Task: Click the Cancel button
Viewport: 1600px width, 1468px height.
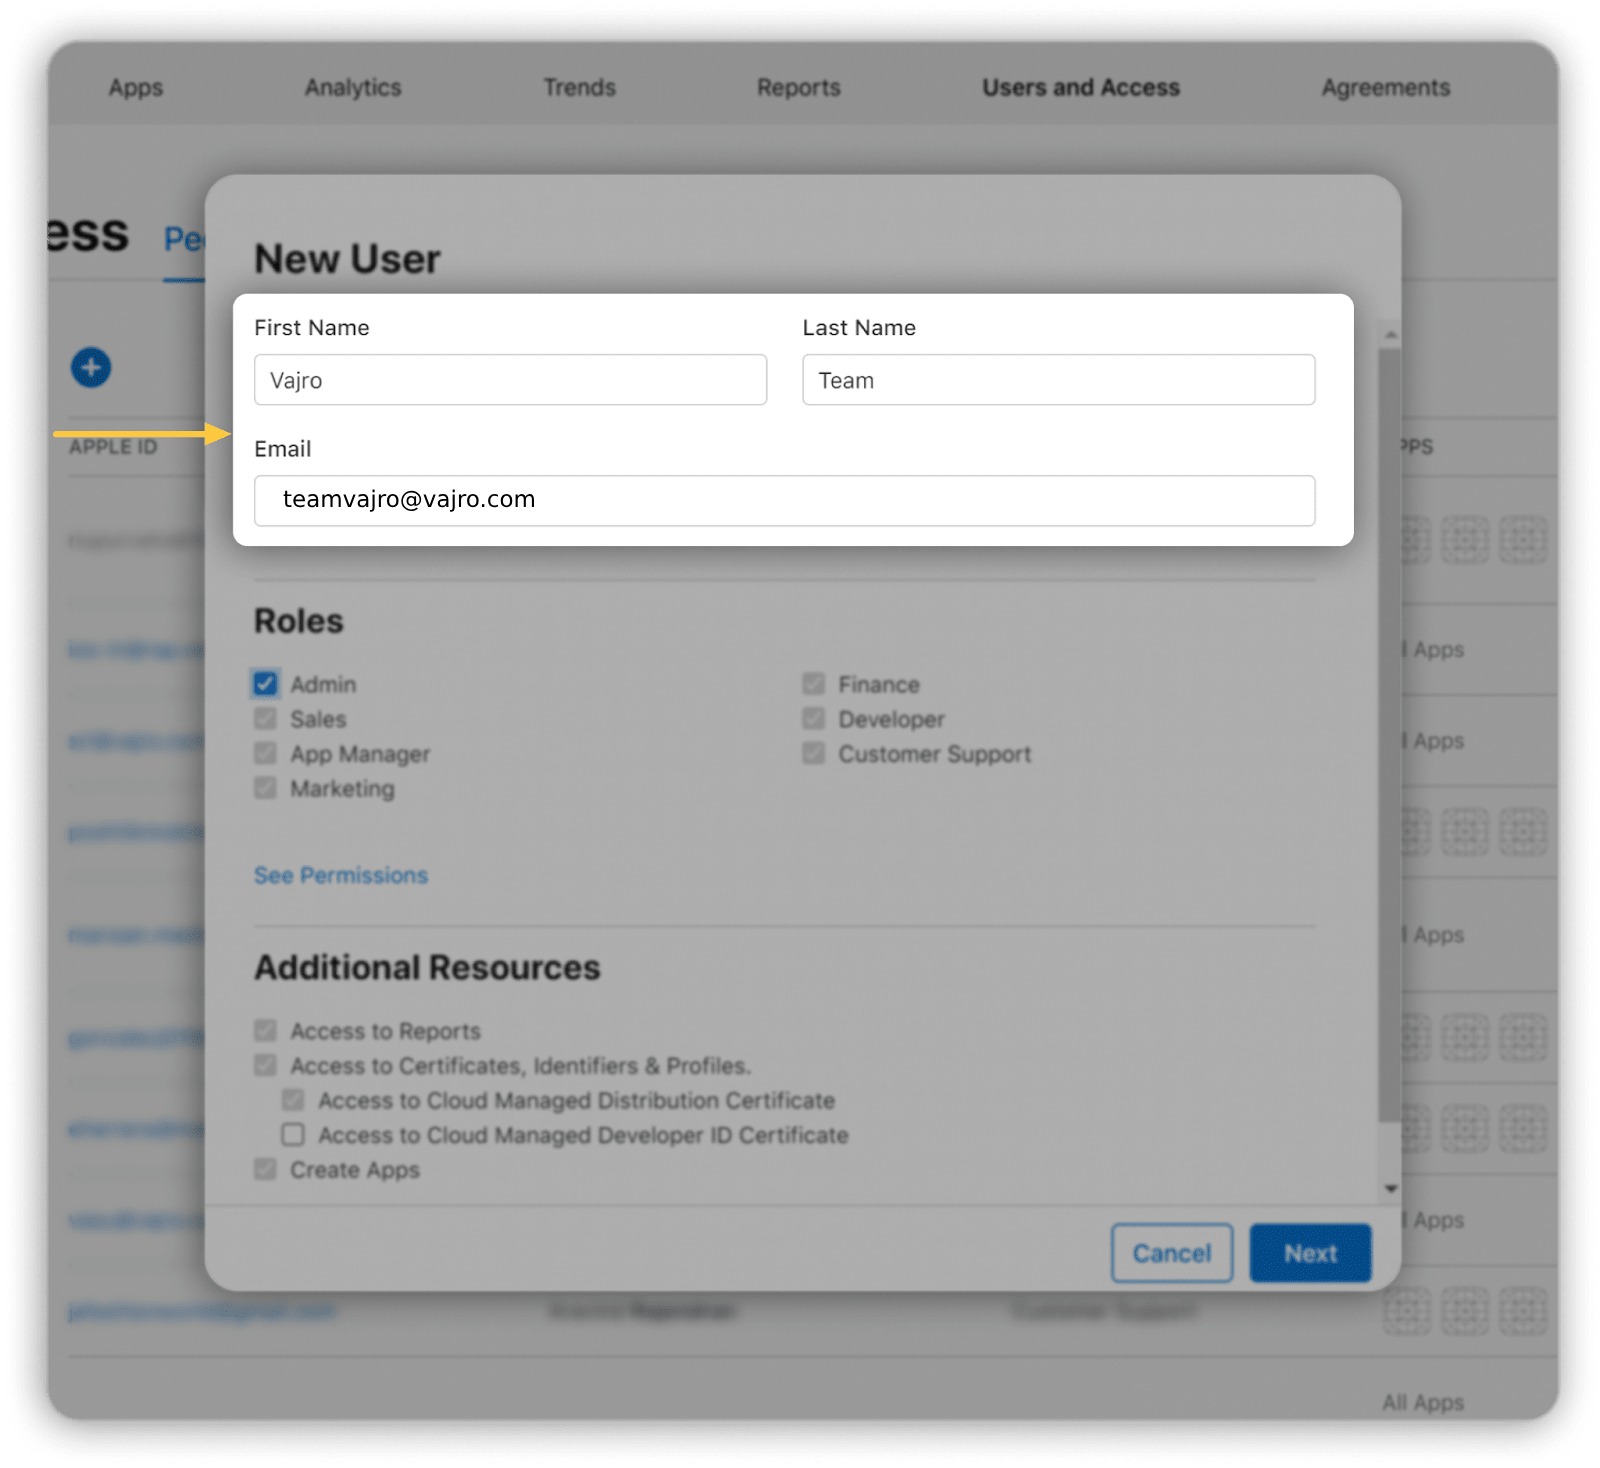Action: [x=1172, y=1253]
